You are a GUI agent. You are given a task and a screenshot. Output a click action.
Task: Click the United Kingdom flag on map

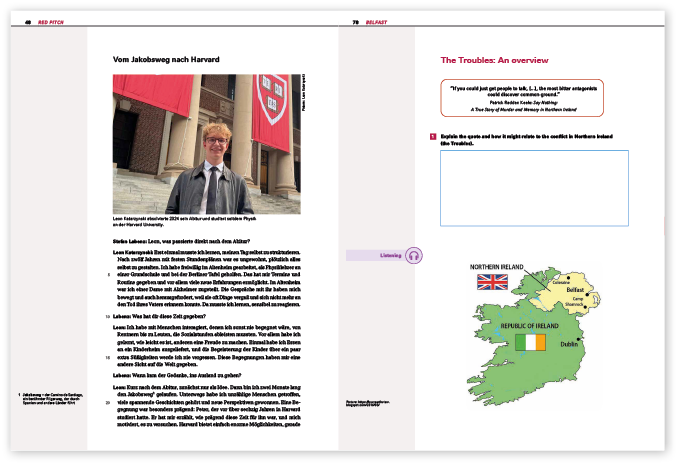click(491, 282)
